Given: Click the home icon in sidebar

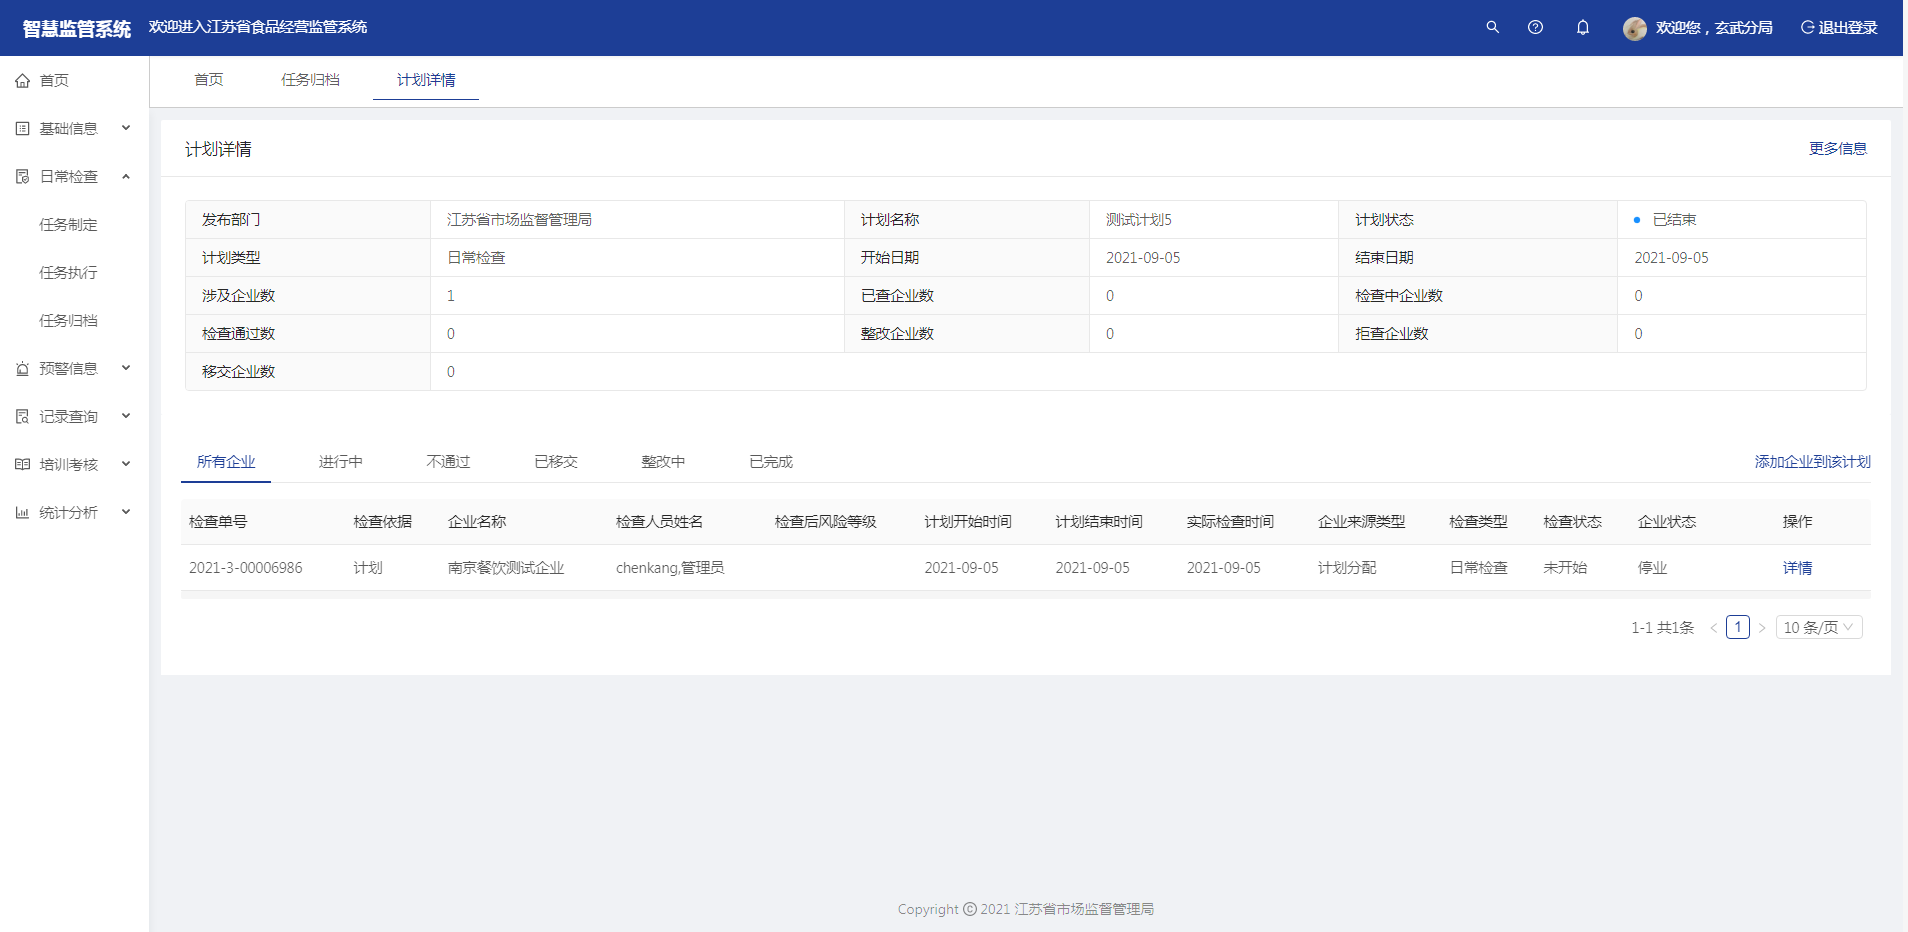Looking at the screenshot, I should point(22,81).
